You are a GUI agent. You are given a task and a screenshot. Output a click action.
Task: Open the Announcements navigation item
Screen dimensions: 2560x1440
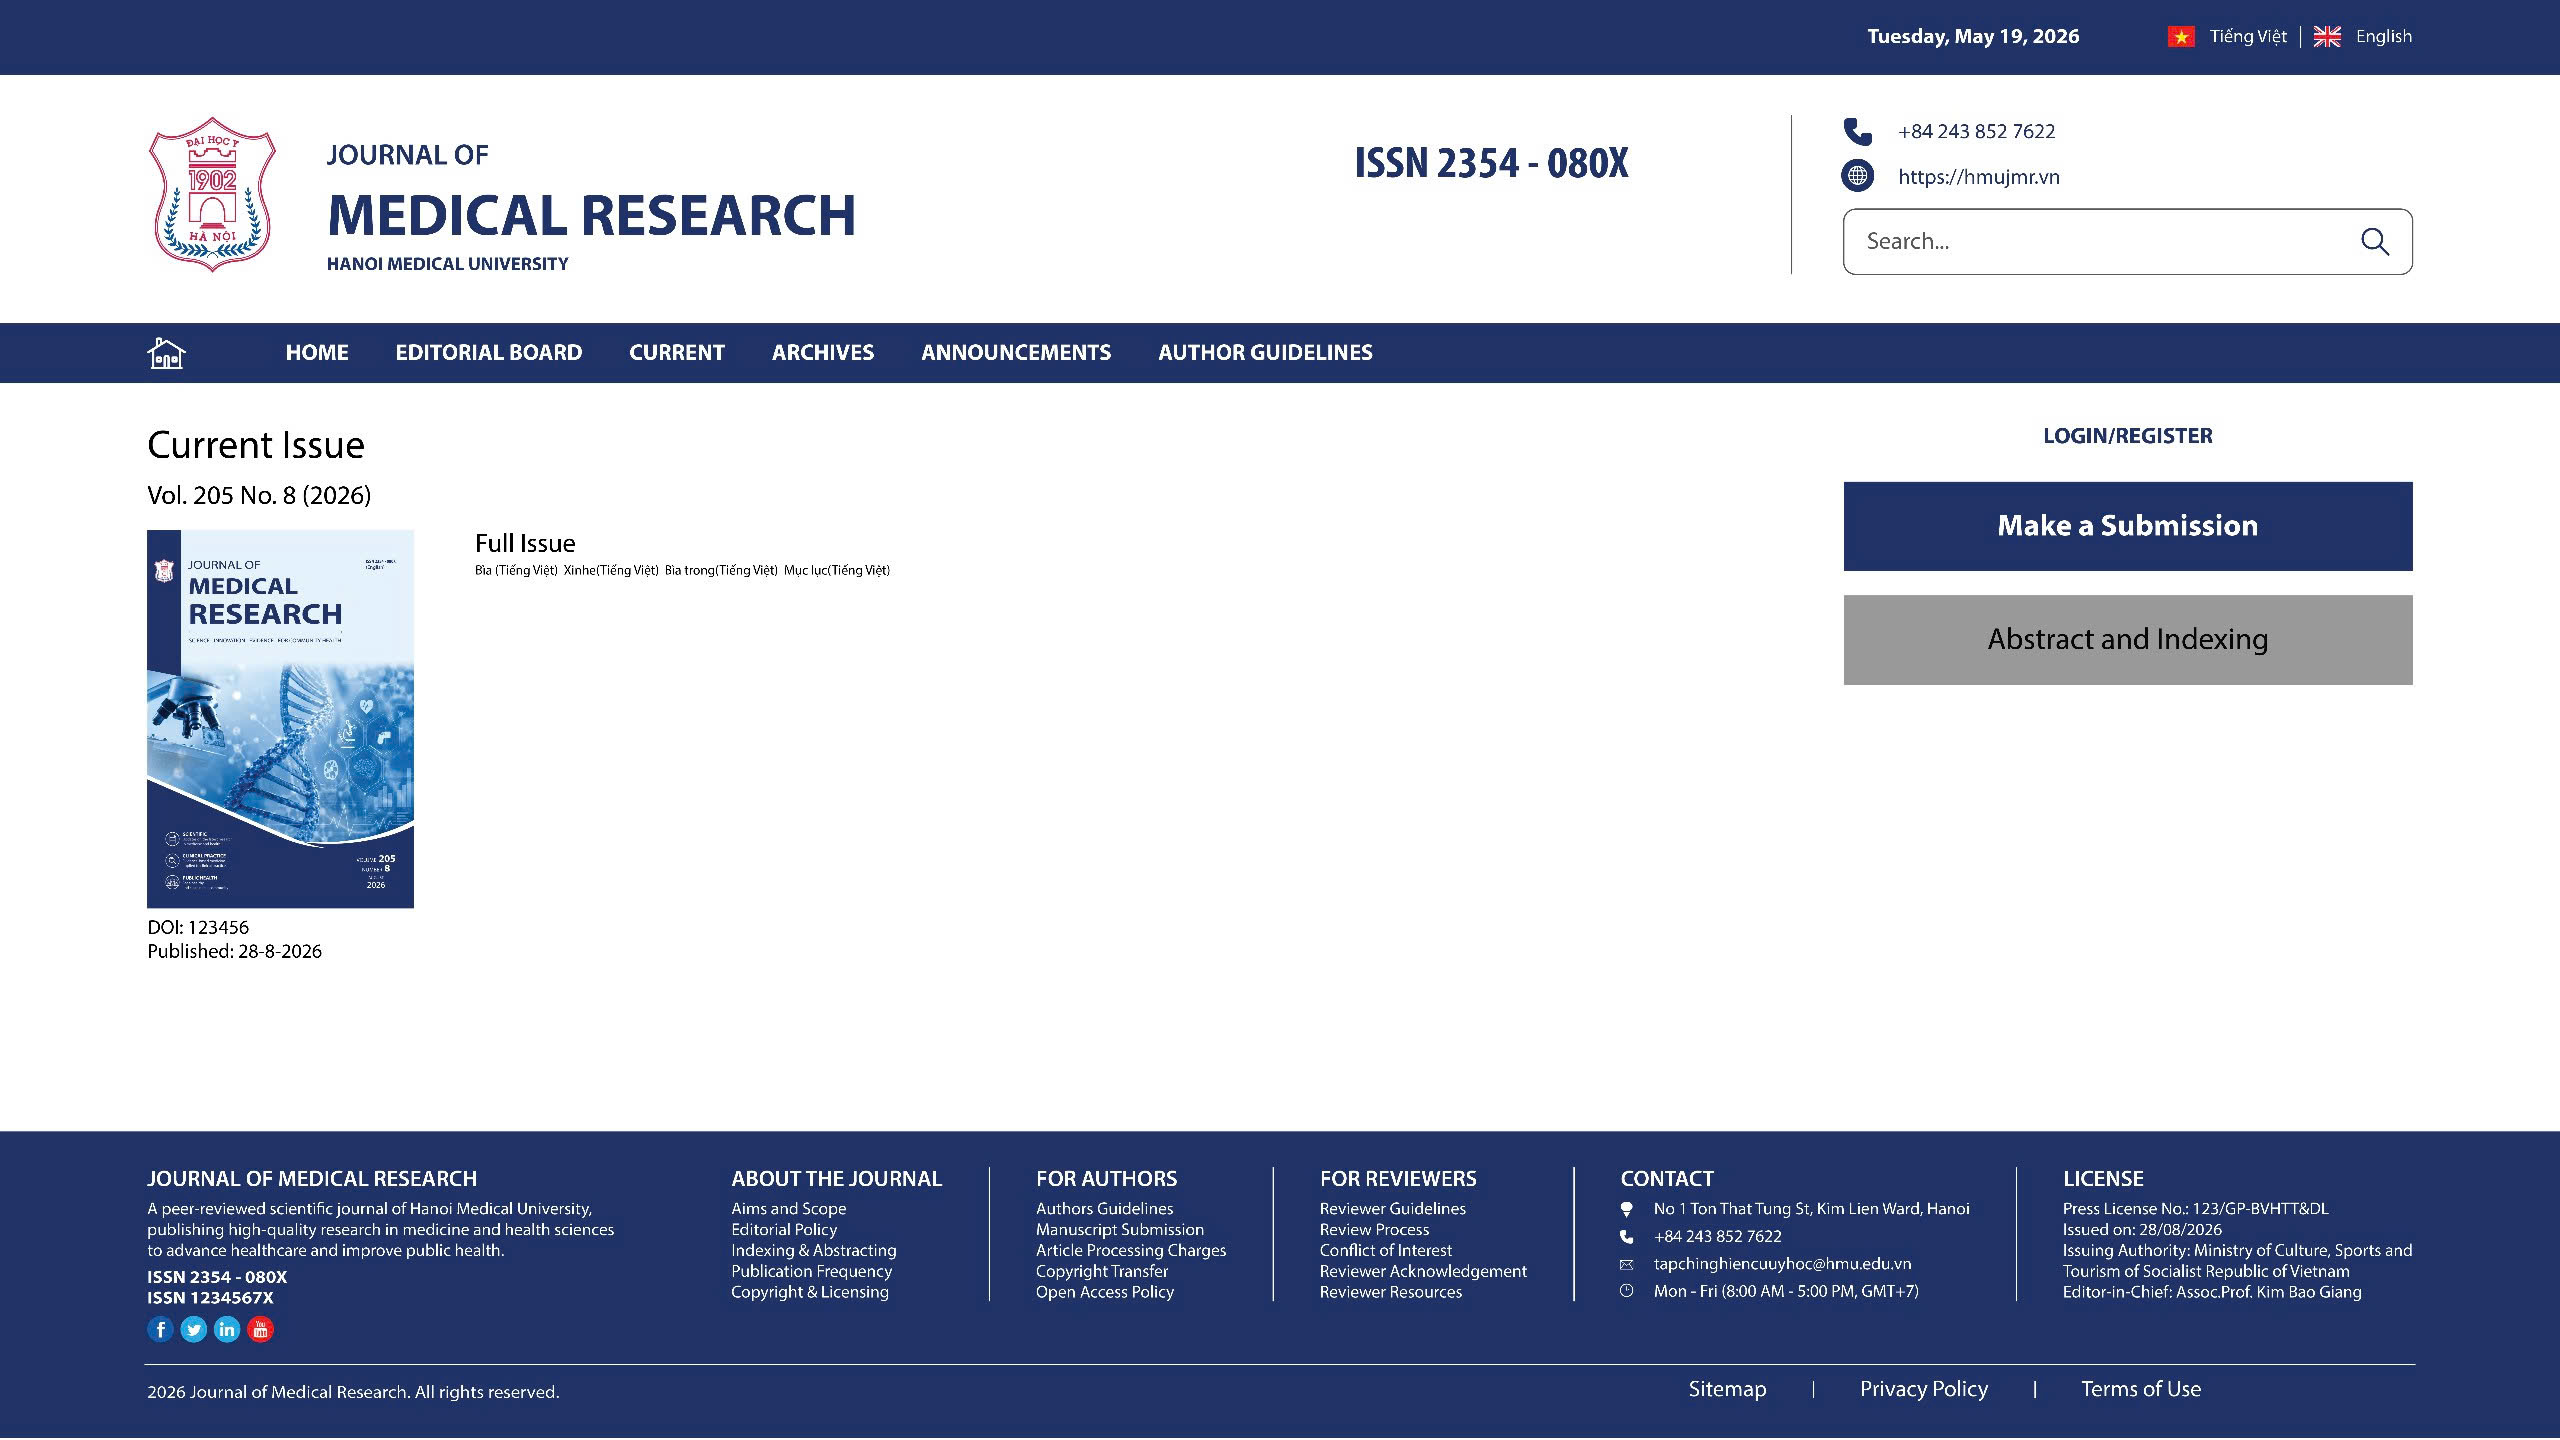(x=1016, y=352)
